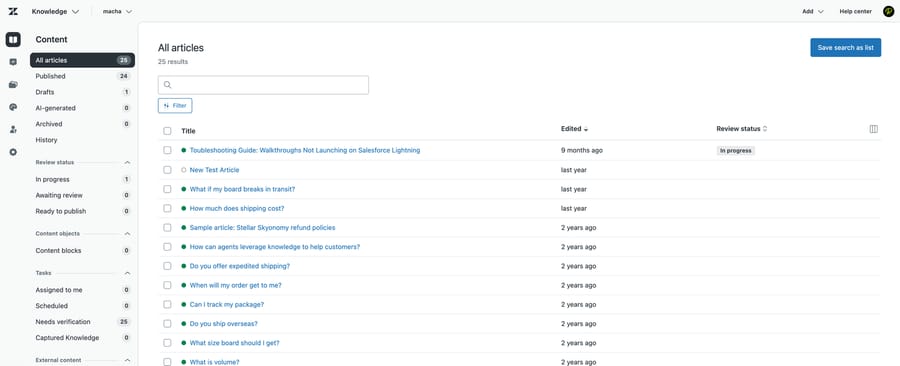Open Ready to publish list
900x366 pixels.
coord(83,212)
